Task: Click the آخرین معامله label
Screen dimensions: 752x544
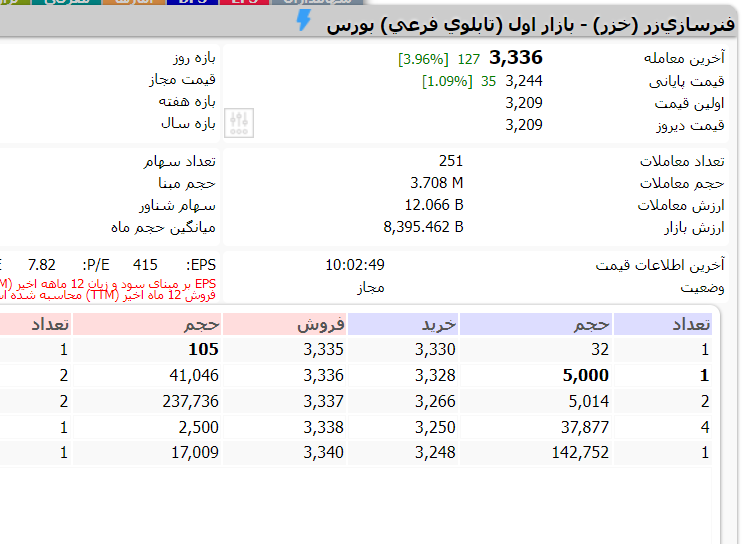Action: 684,58
